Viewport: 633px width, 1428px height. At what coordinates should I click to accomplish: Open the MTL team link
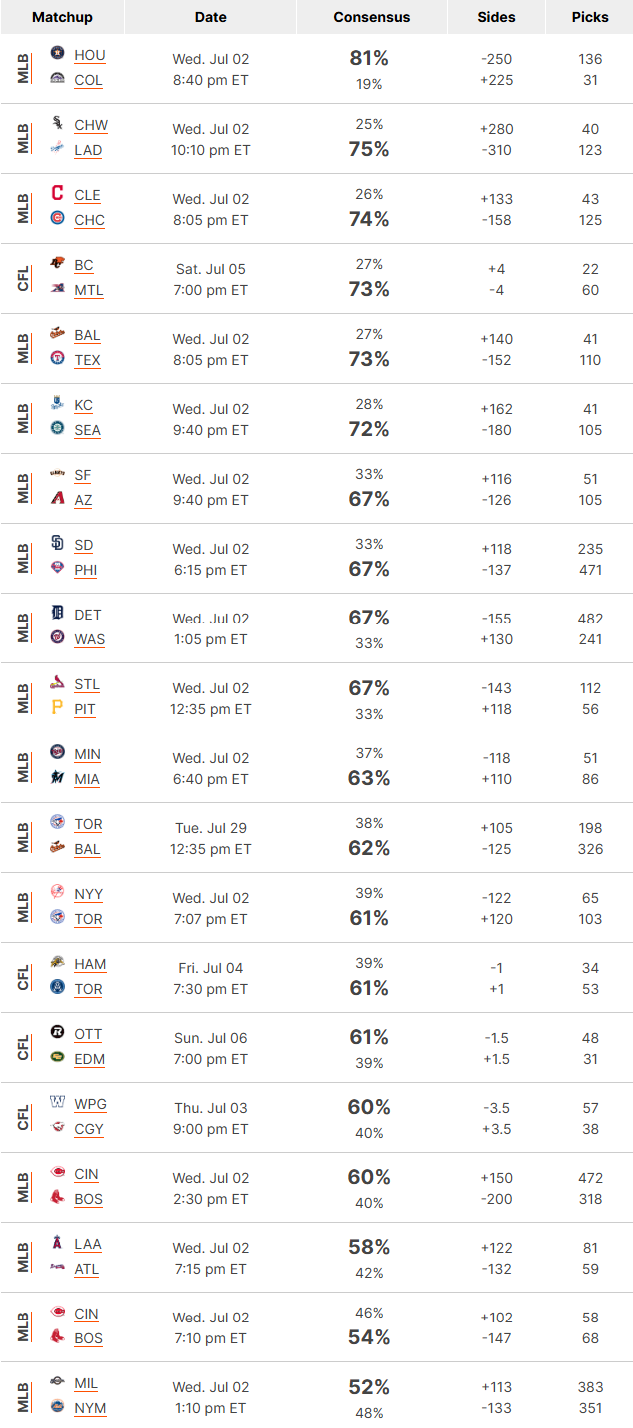pyautogui.click(x=89, y=291)
